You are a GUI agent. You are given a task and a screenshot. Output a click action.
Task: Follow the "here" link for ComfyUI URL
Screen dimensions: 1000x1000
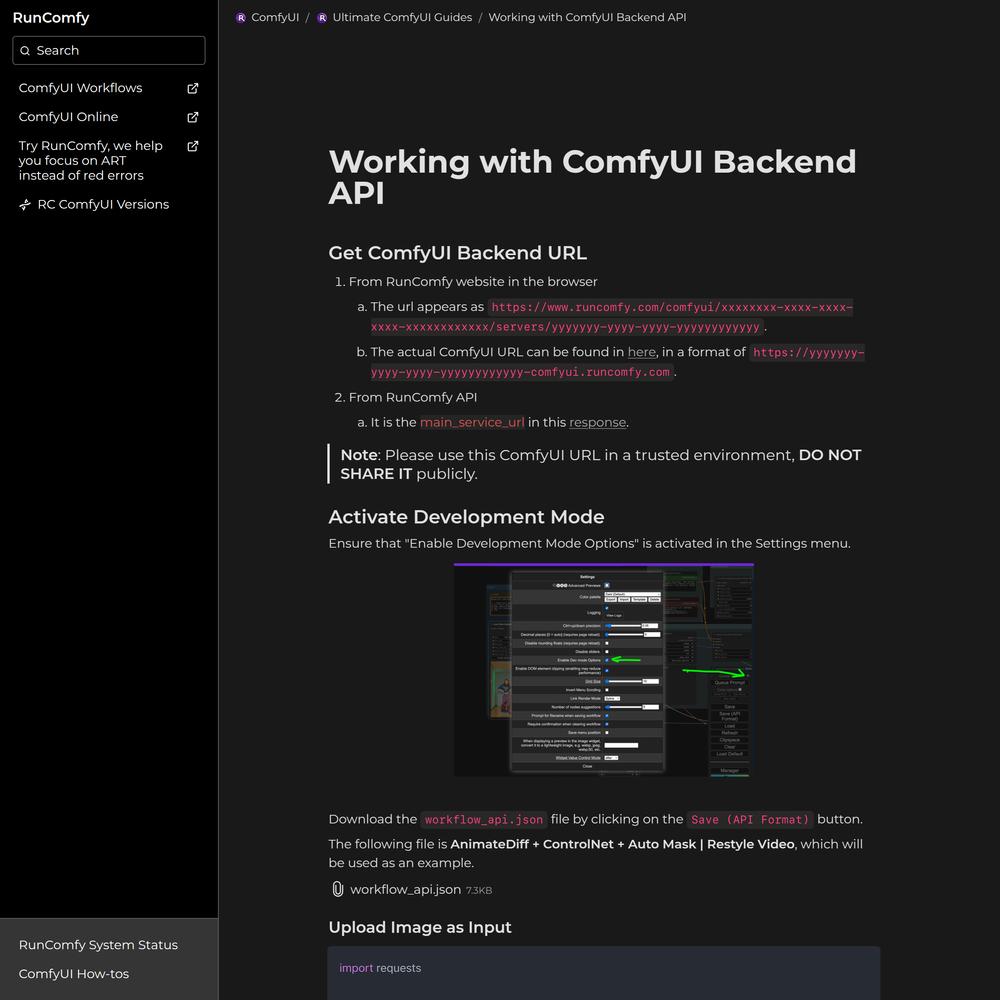pos(642,352)
